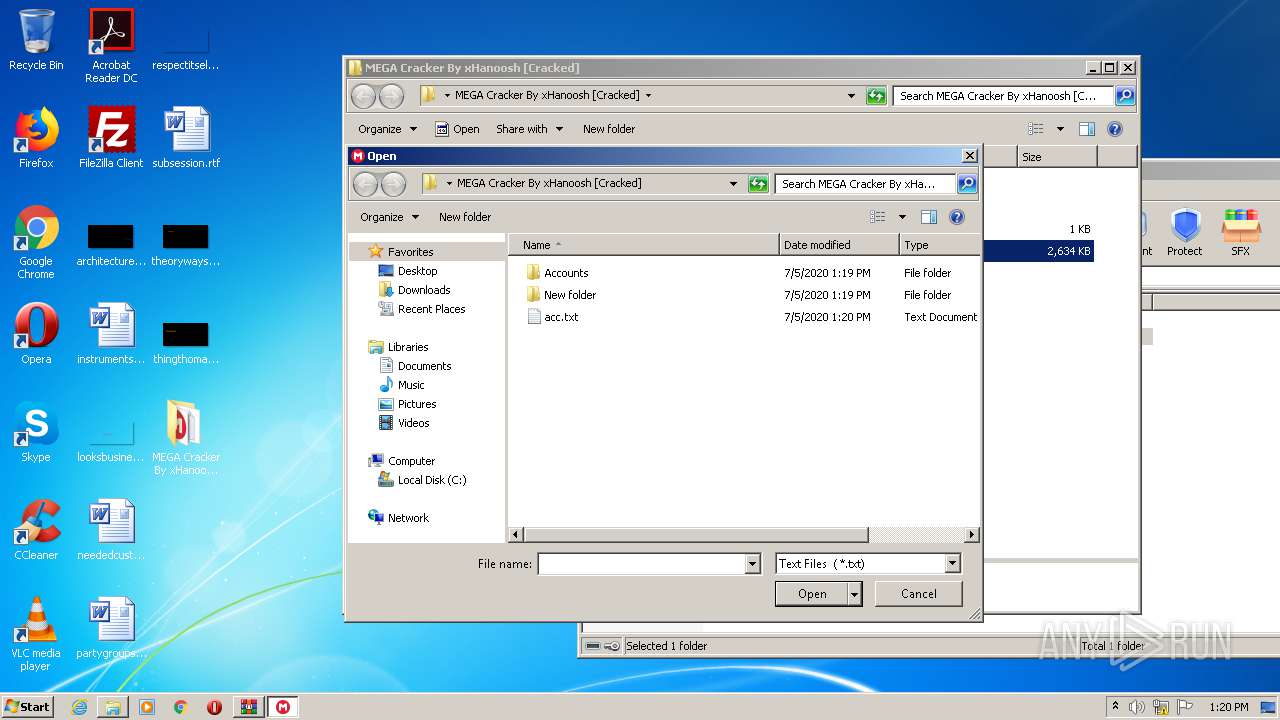Viewport: 1280px width, 720px height.
Task: Click the Cancel button
Action: pos(919,594)
